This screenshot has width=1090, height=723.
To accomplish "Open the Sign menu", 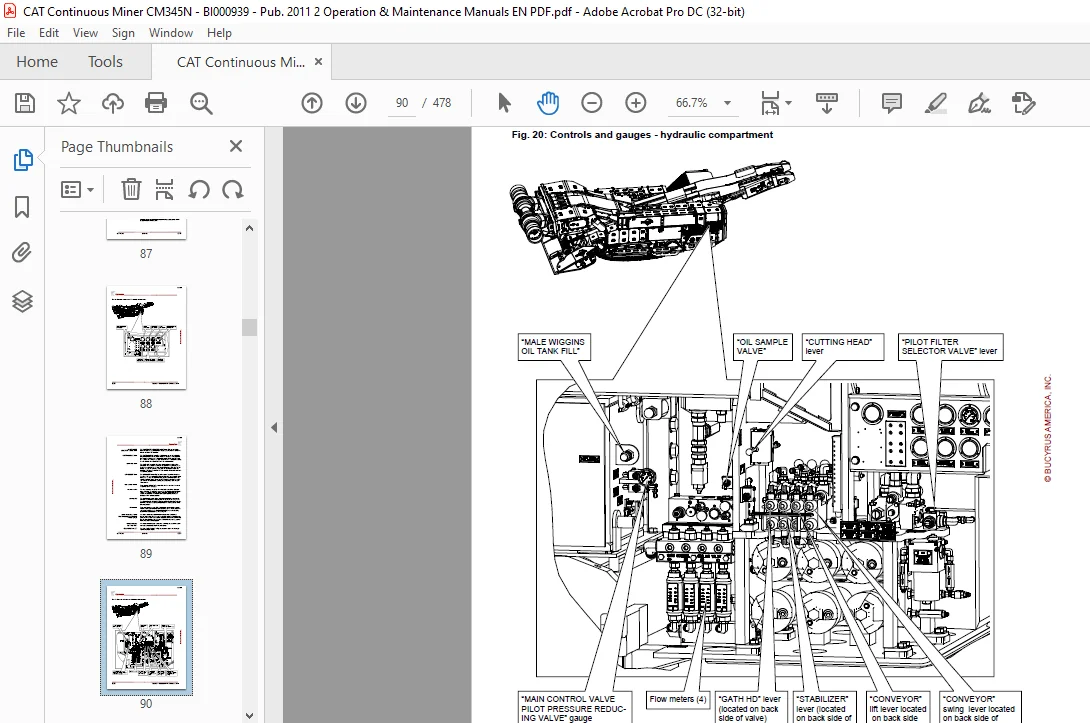I will [x=123, y=33].
